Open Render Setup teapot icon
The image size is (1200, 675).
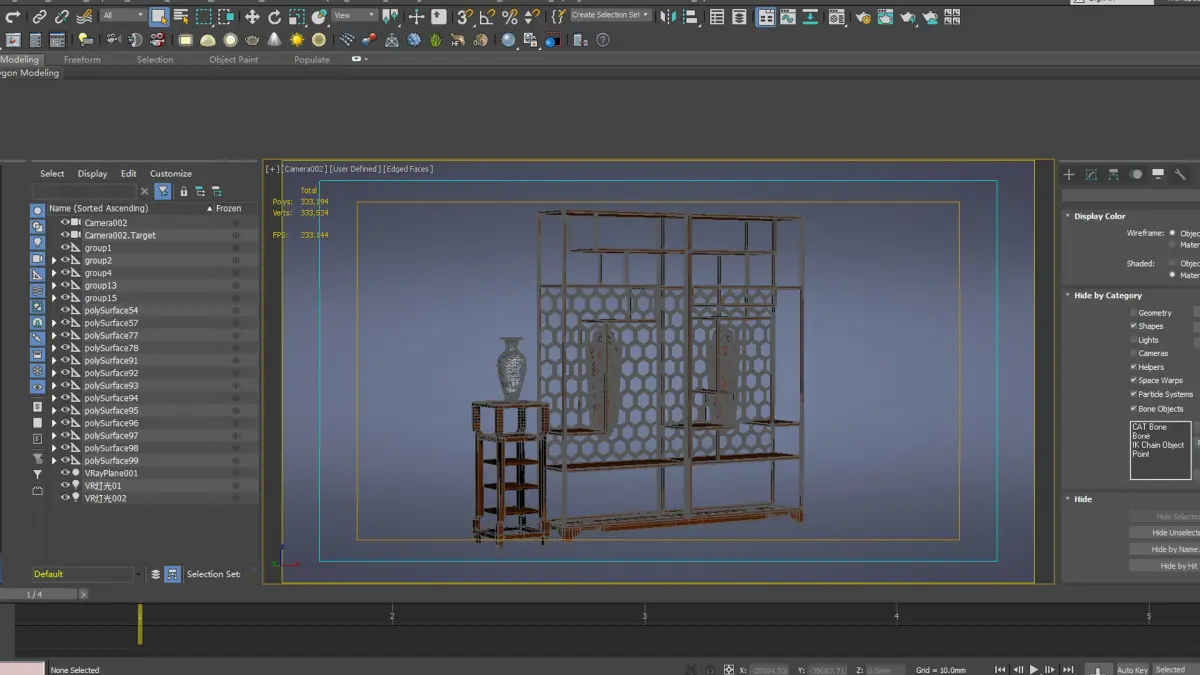863,17
